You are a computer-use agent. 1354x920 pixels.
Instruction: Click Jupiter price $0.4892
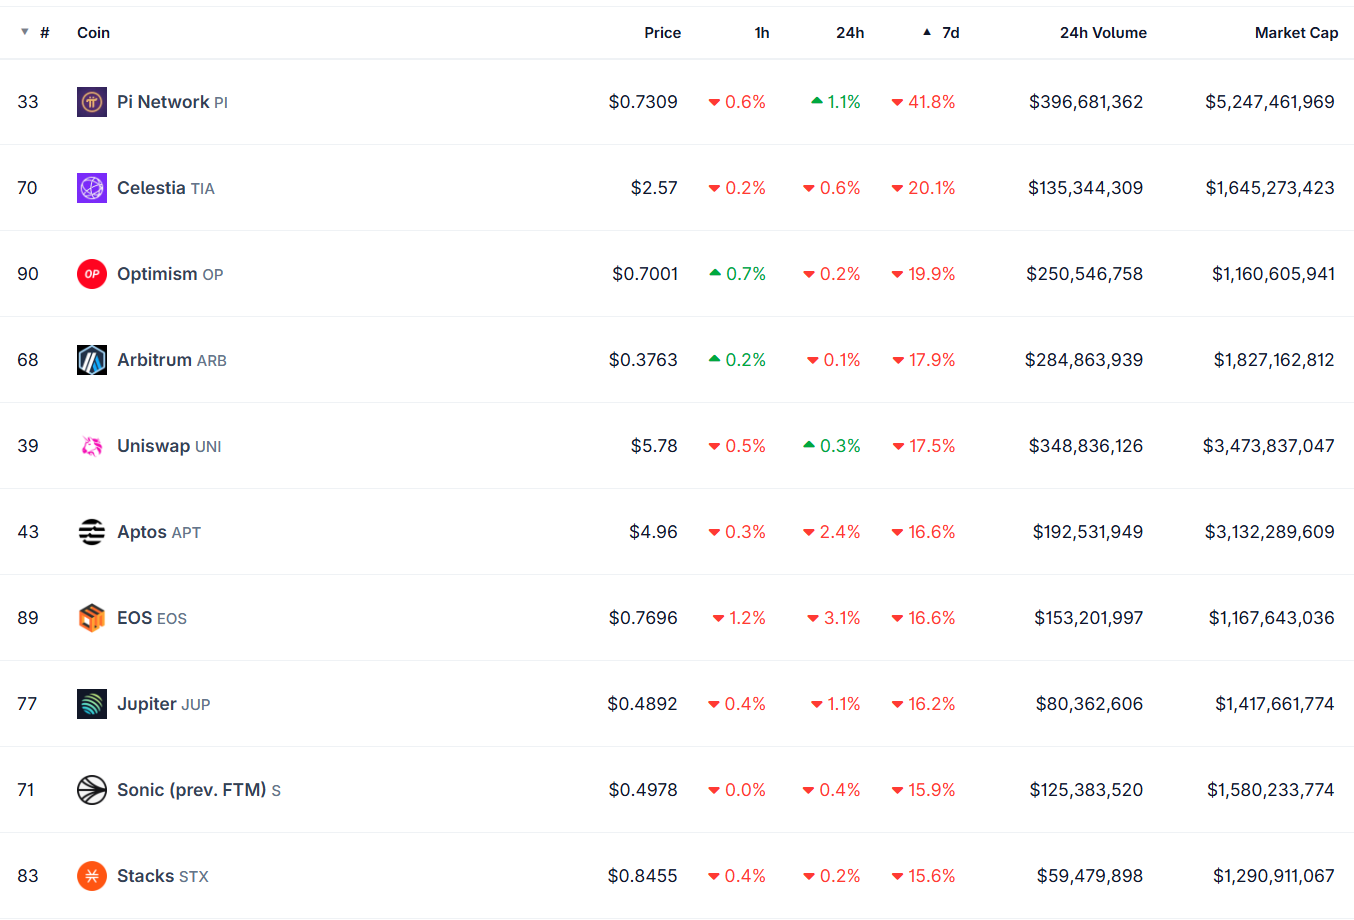point(642,704)
